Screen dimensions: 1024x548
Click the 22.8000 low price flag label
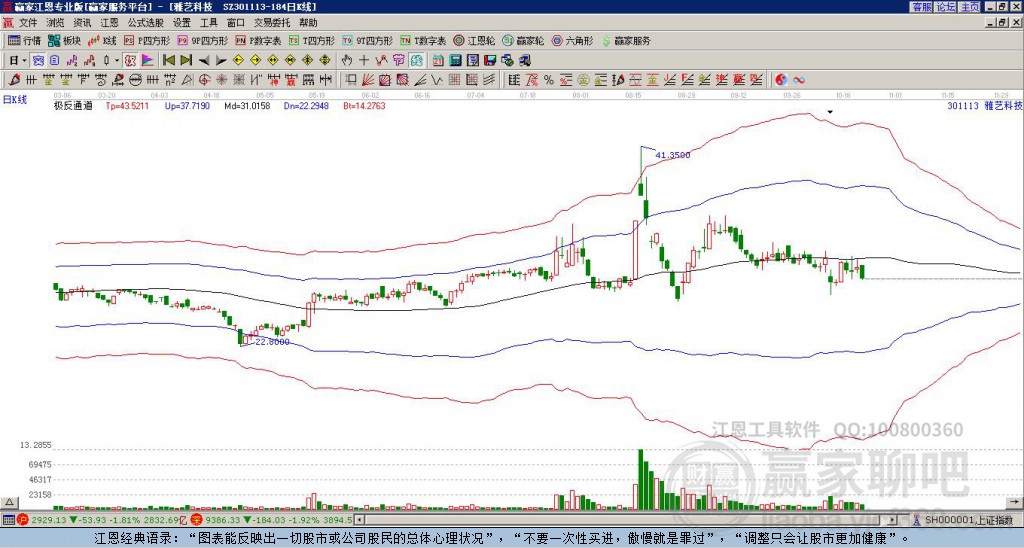272,342
